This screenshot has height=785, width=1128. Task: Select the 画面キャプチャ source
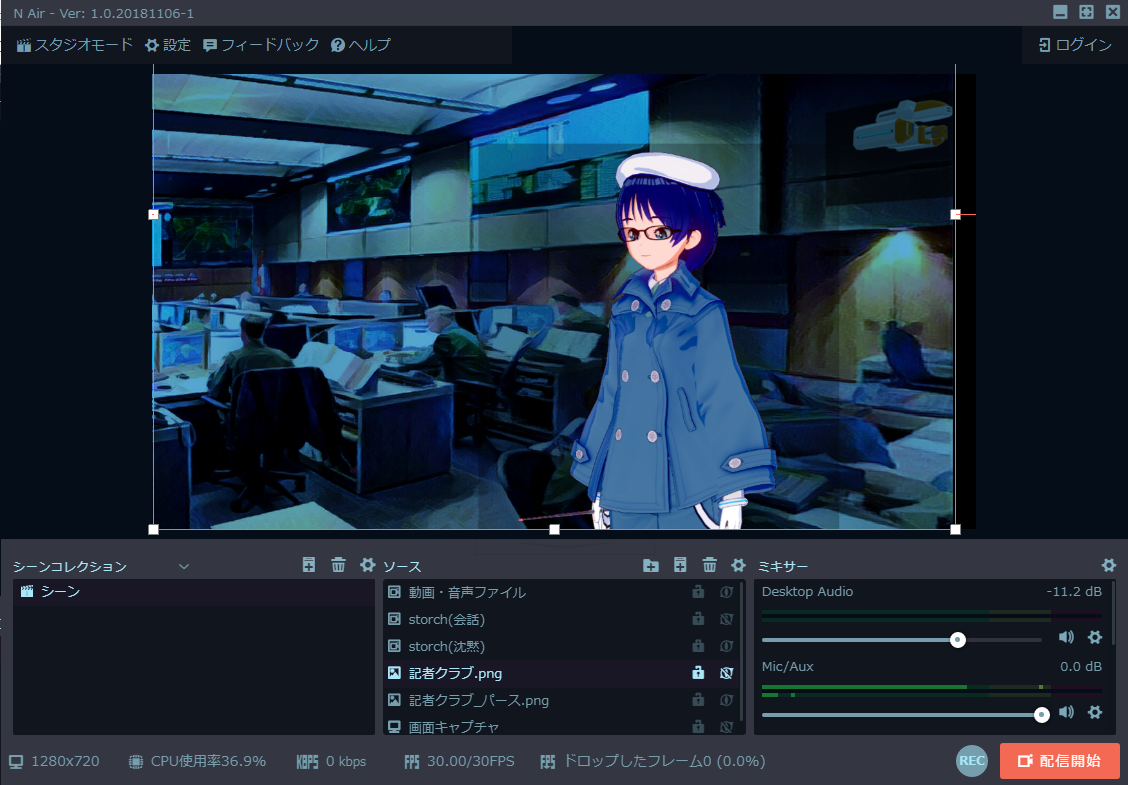coord(453,727)
